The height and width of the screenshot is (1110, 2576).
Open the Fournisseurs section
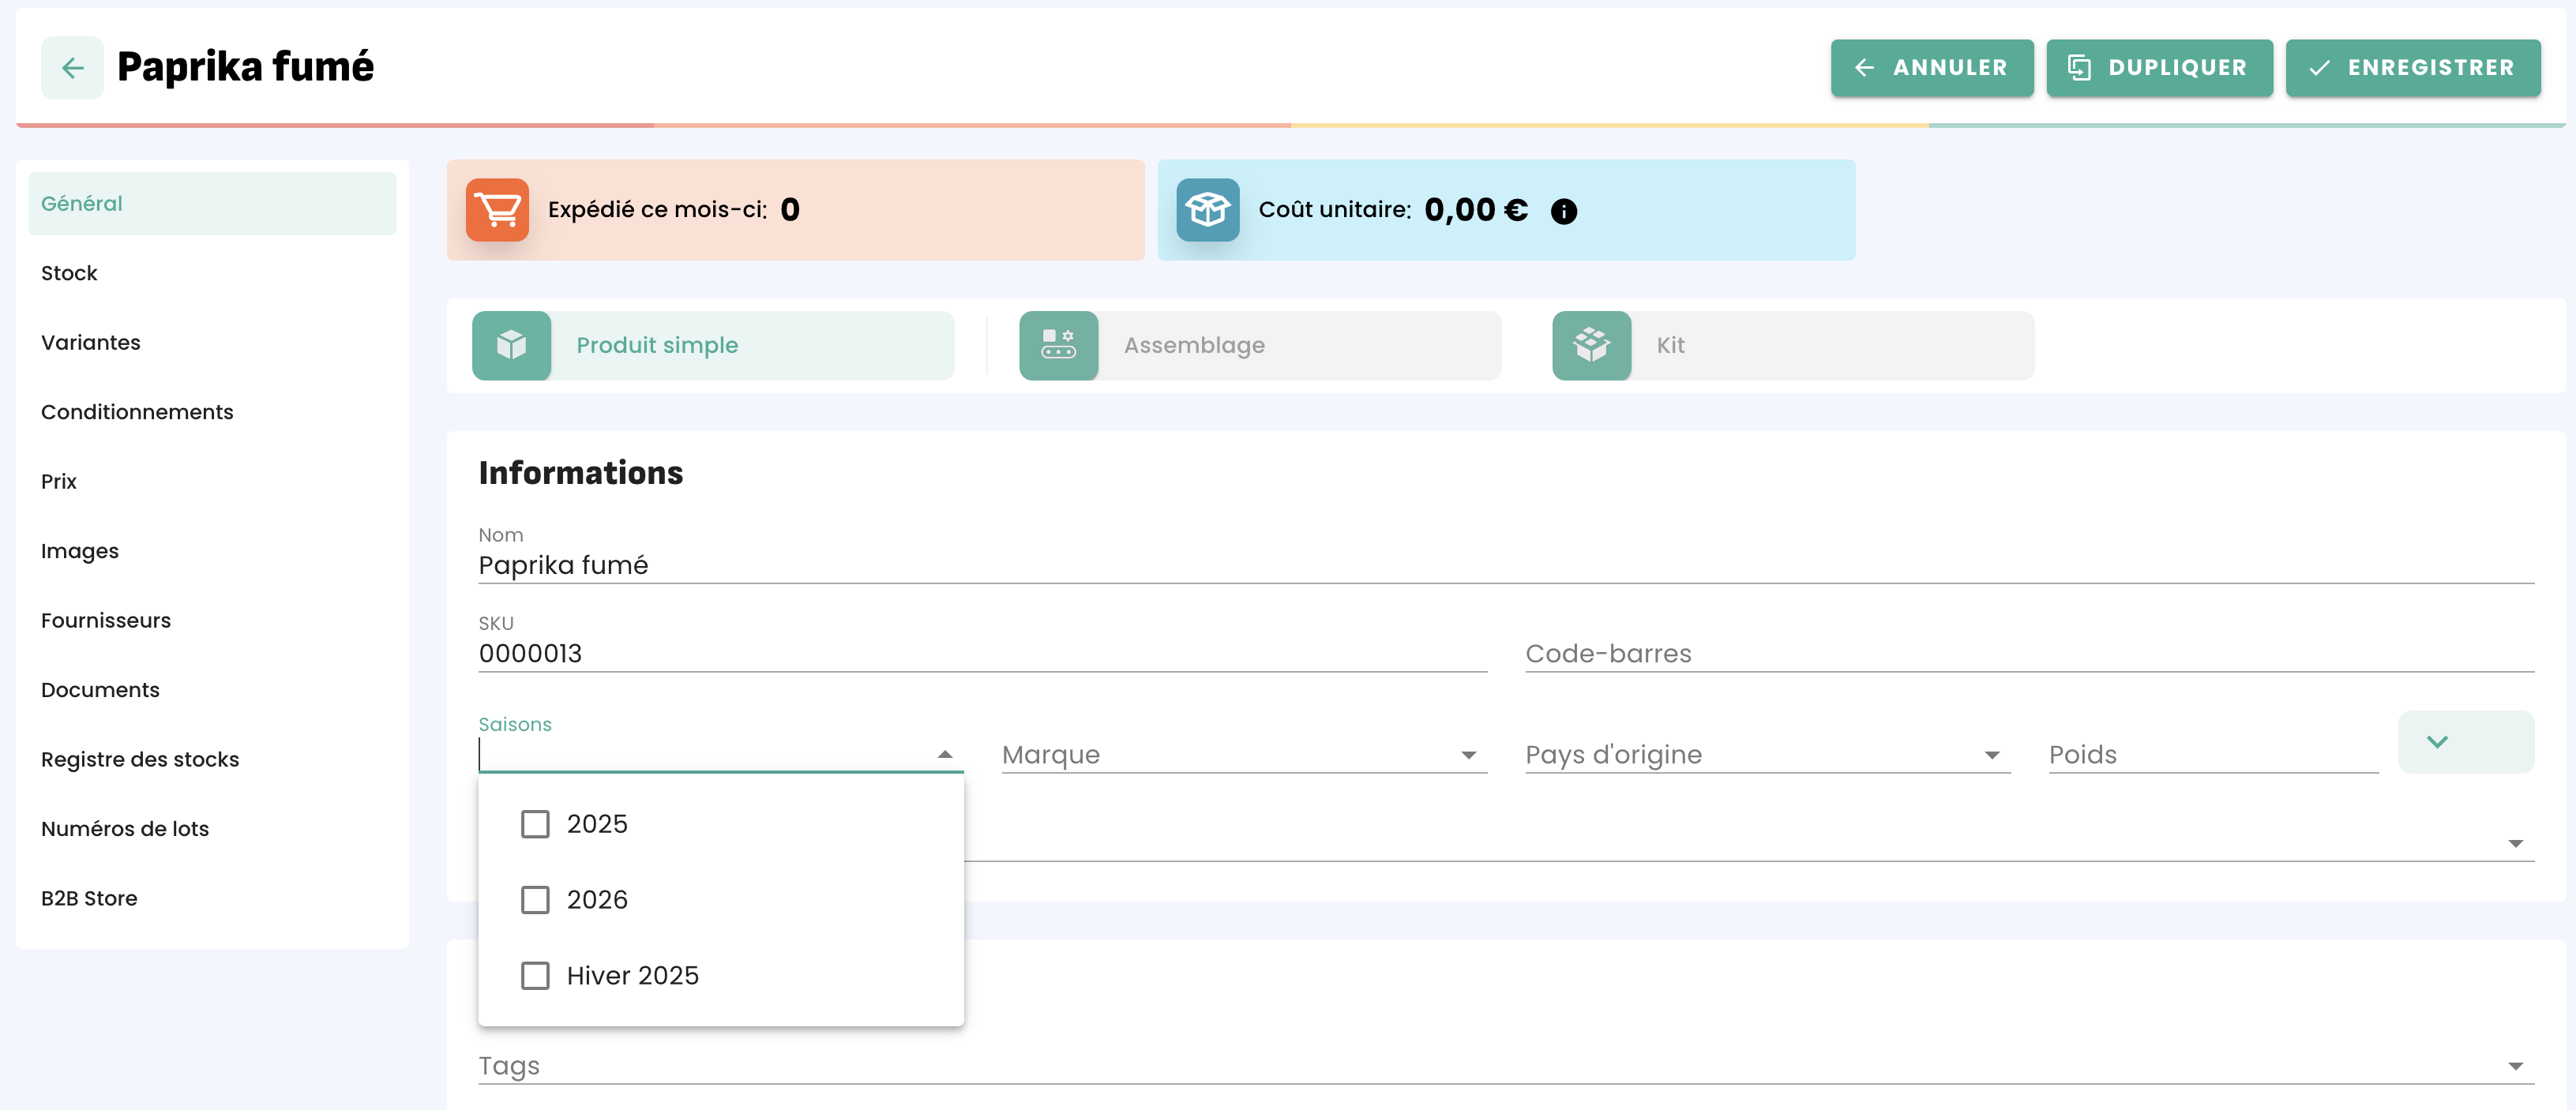pos(106,620)
